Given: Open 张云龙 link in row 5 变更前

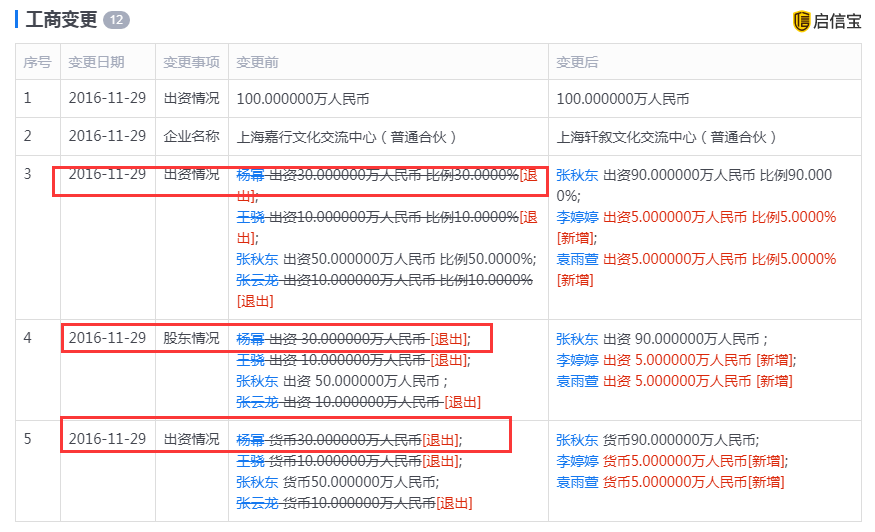Looking at the screenshot, I should click(257, 504).
